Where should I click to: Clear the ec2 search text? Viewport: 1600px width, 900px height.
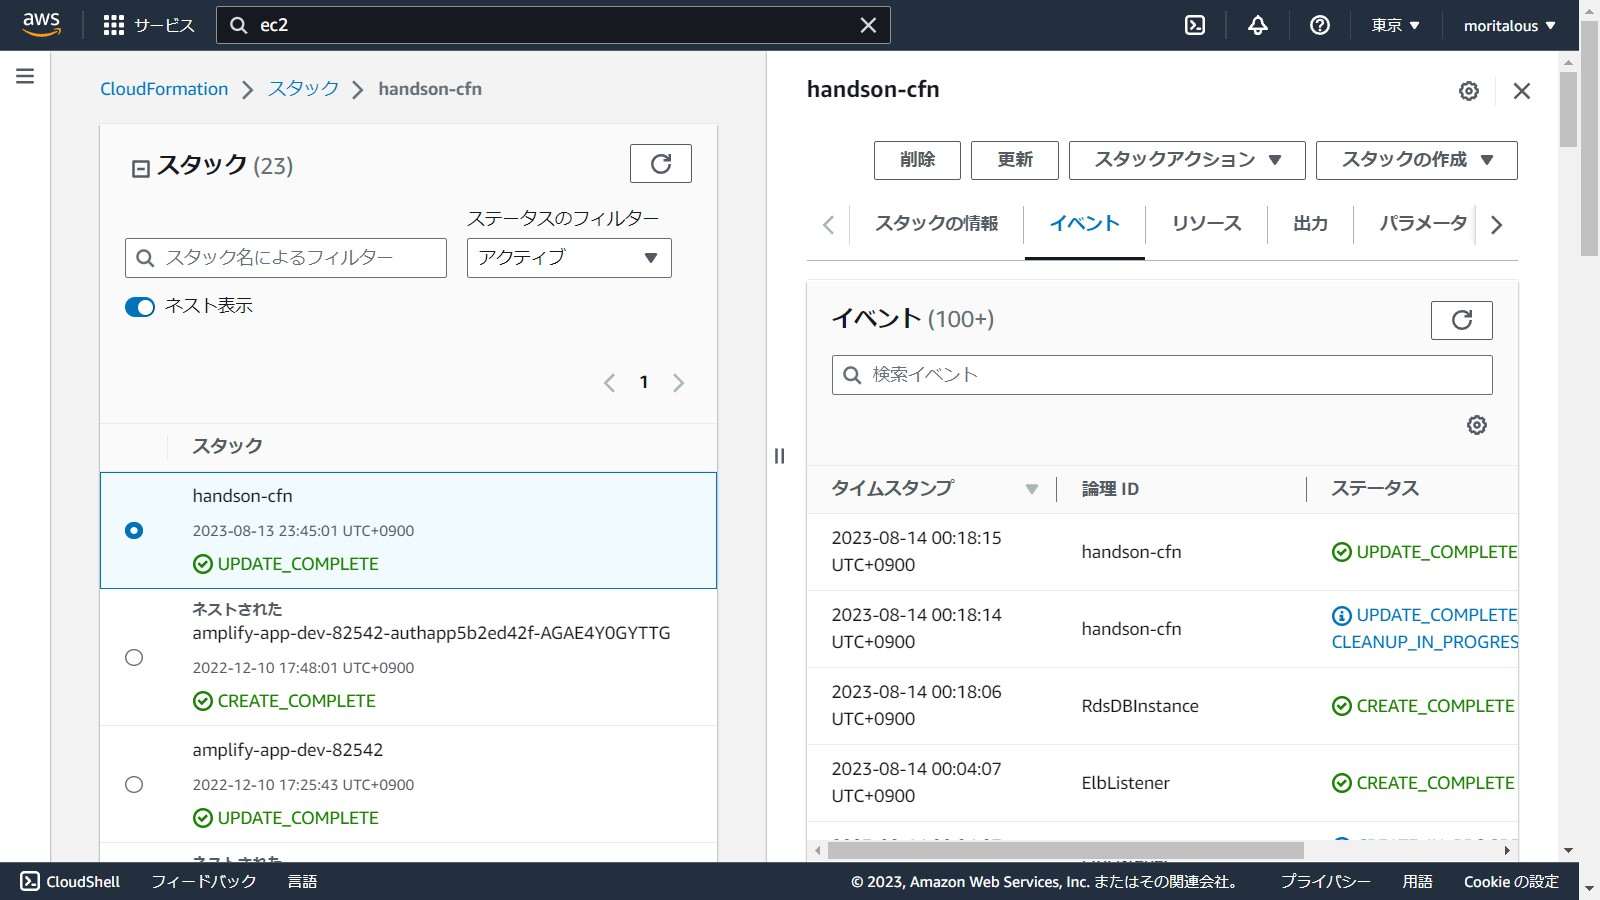(x=868, y=25)
